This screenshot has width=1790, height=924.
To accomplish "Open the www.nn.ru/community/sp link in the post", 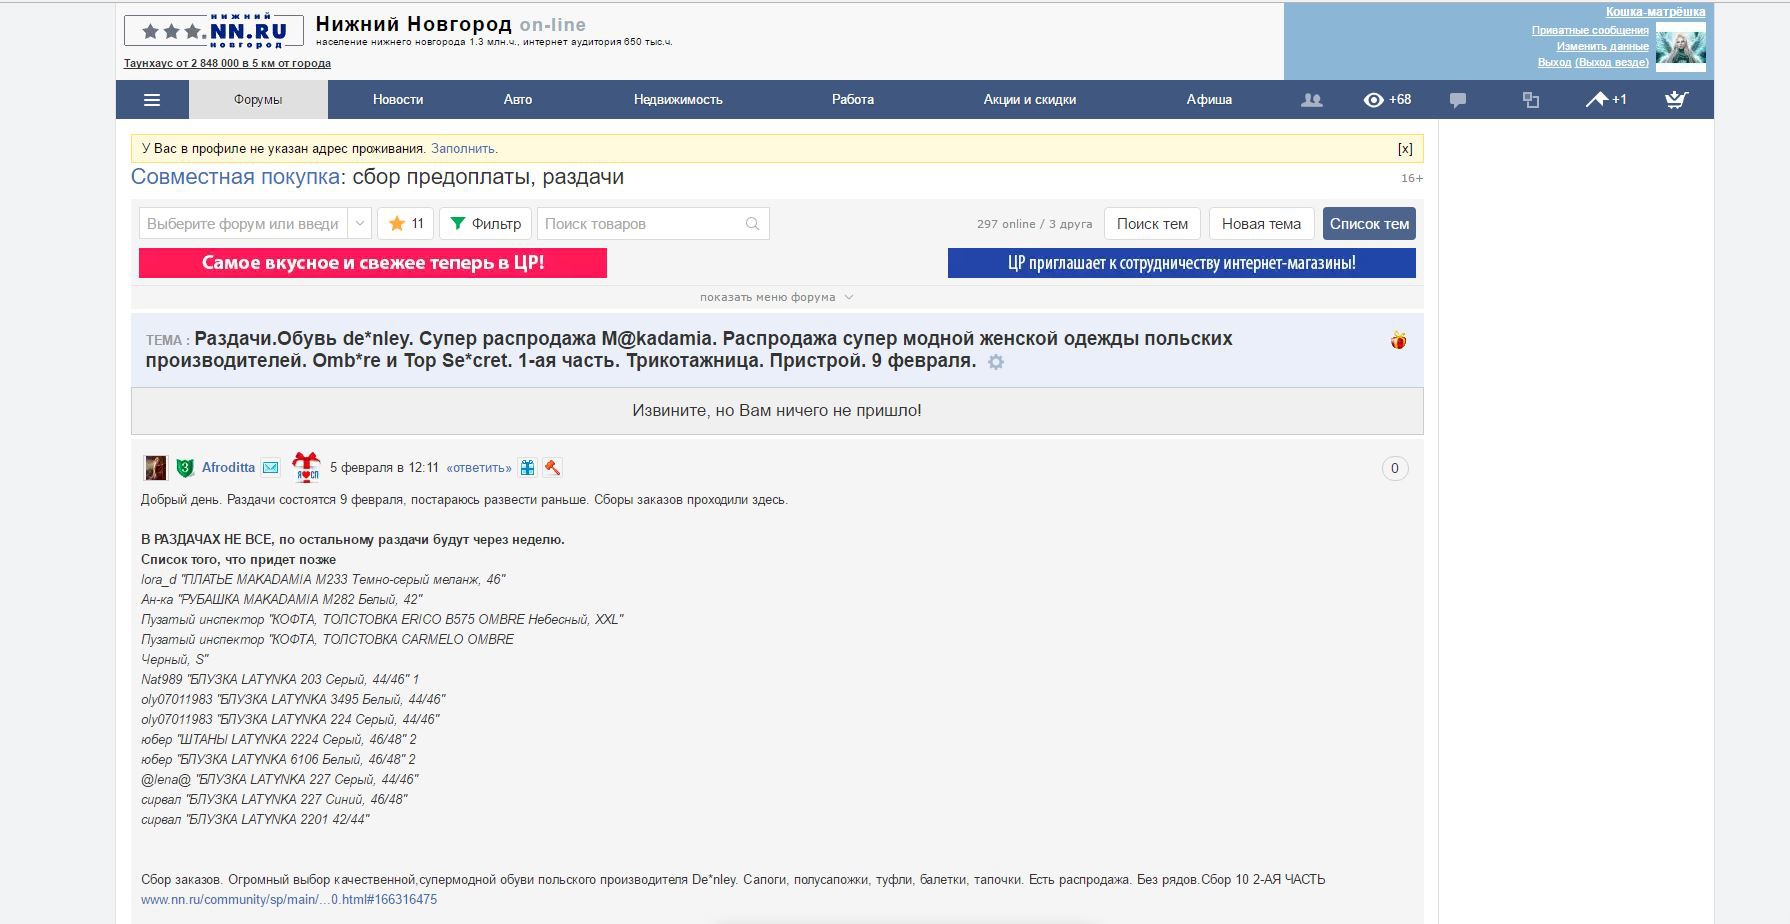I will coord(289,899).
